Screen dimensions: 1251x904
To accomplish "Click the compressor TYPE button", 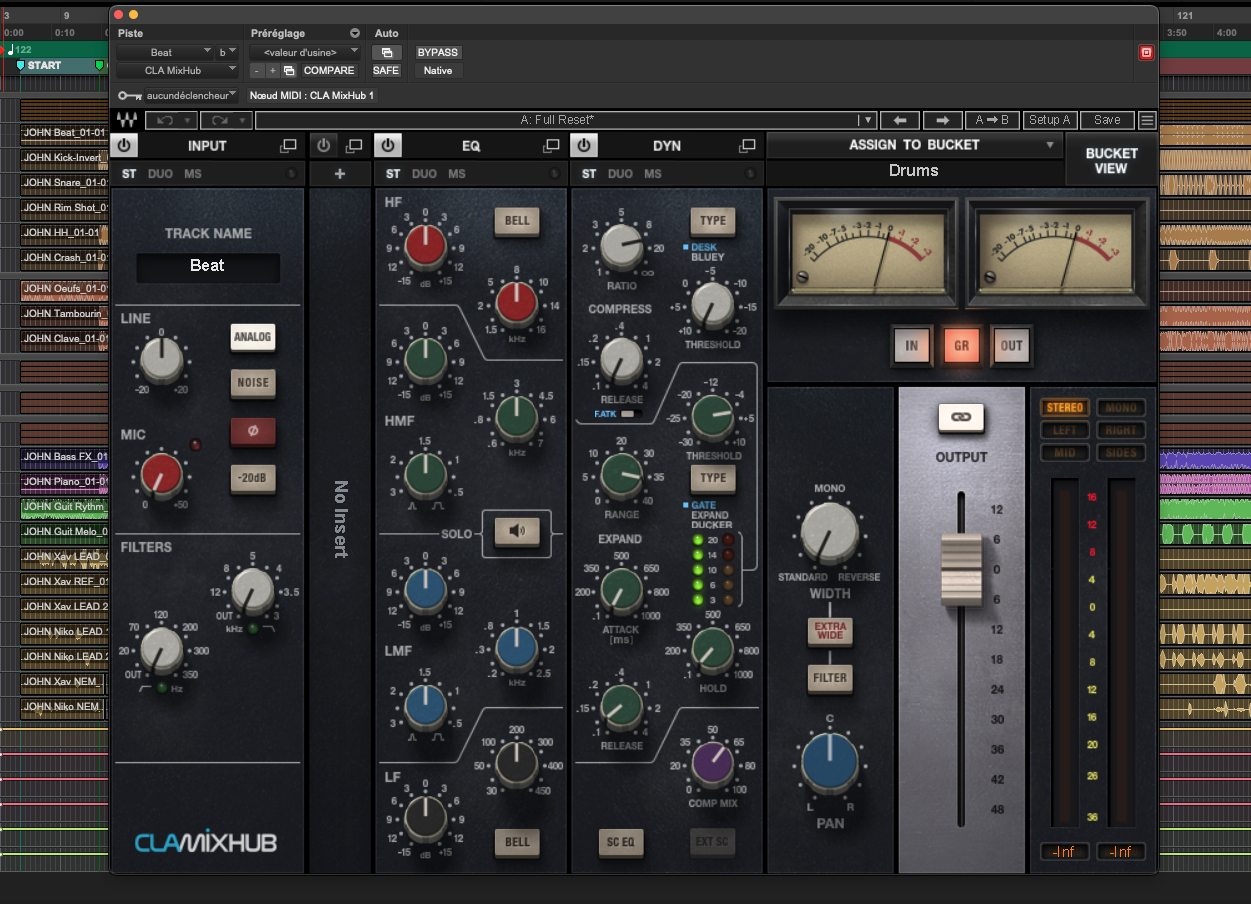I will pyautogui.click(x=713, y=221).
